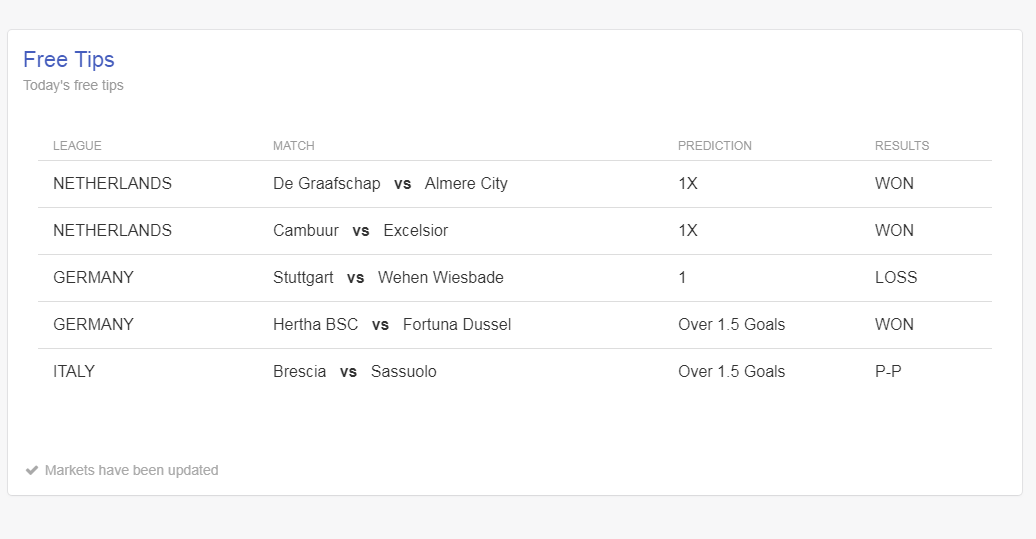
Task: Select Fortuna Dussel in the match list
Action: (457, 324)
